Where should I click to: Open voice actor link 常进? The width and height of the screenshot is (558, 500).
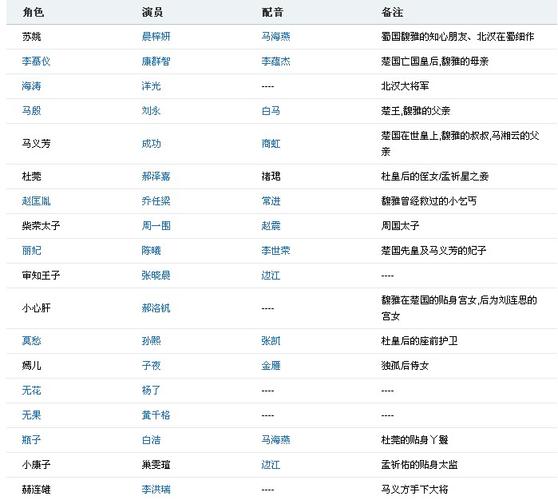pyautogui.click(x=271, y=201)
